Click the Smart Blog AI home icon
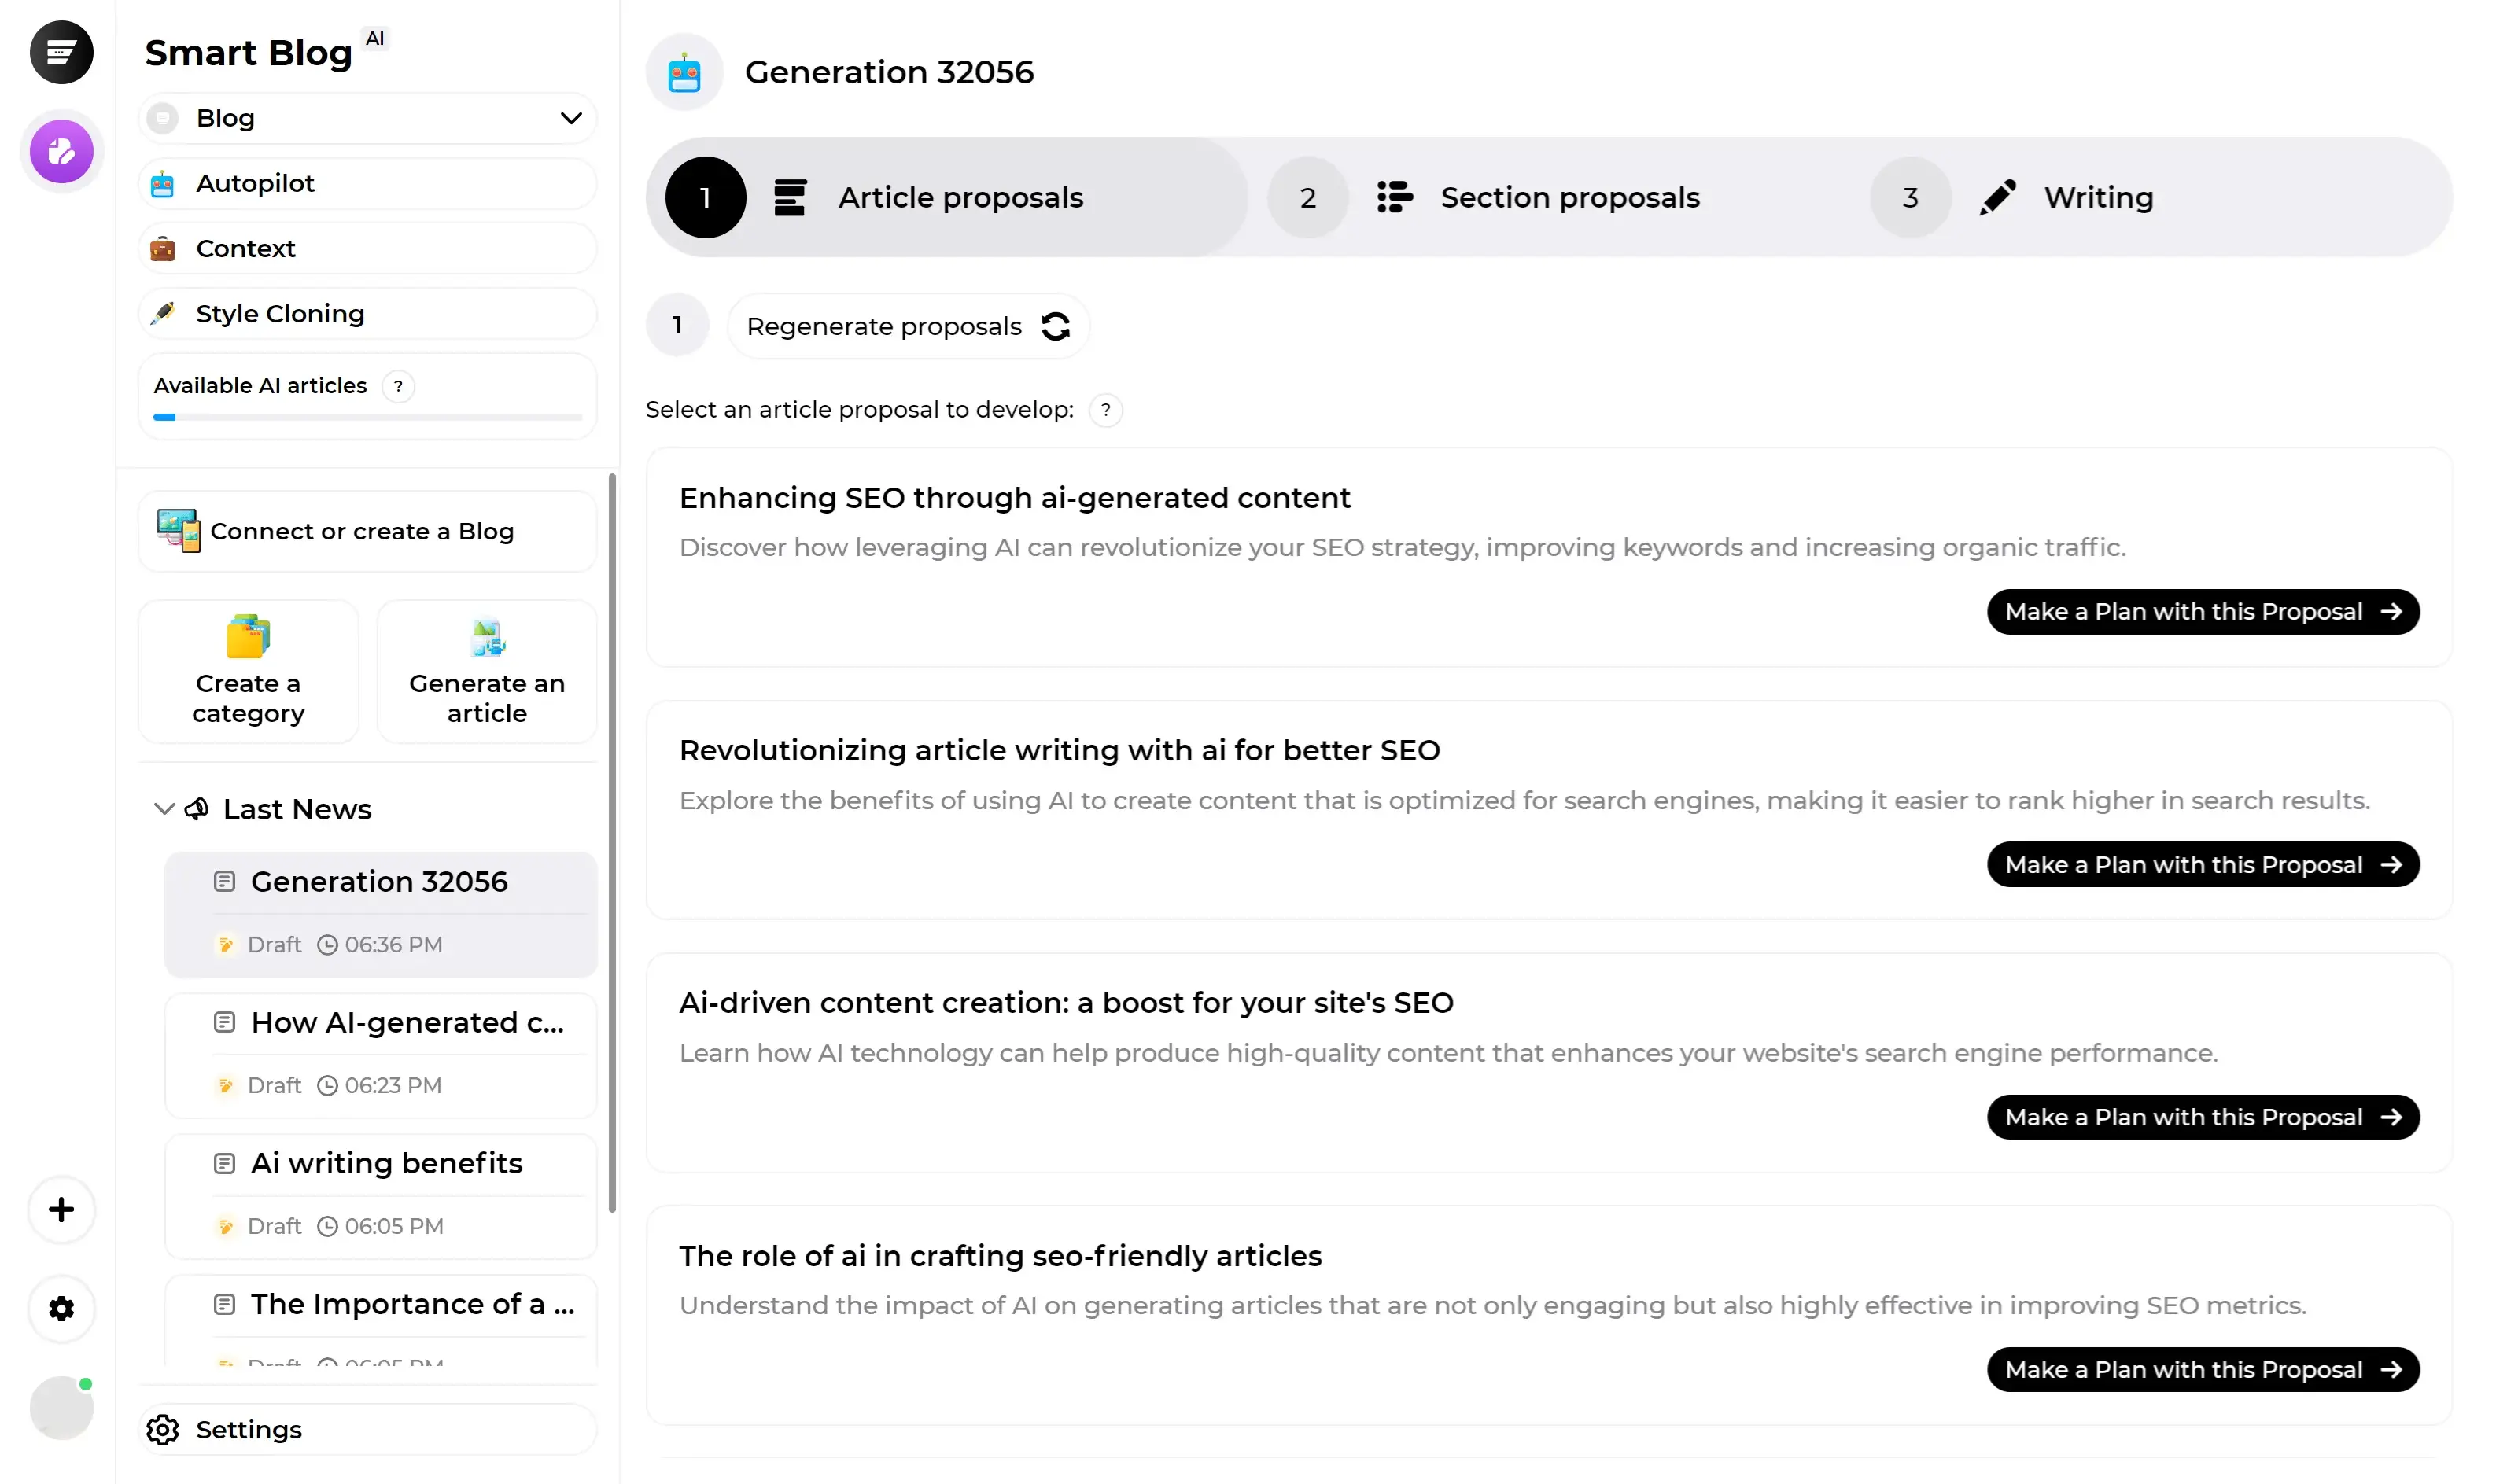Viewport: 2507px width, 1484px height. 62,51
